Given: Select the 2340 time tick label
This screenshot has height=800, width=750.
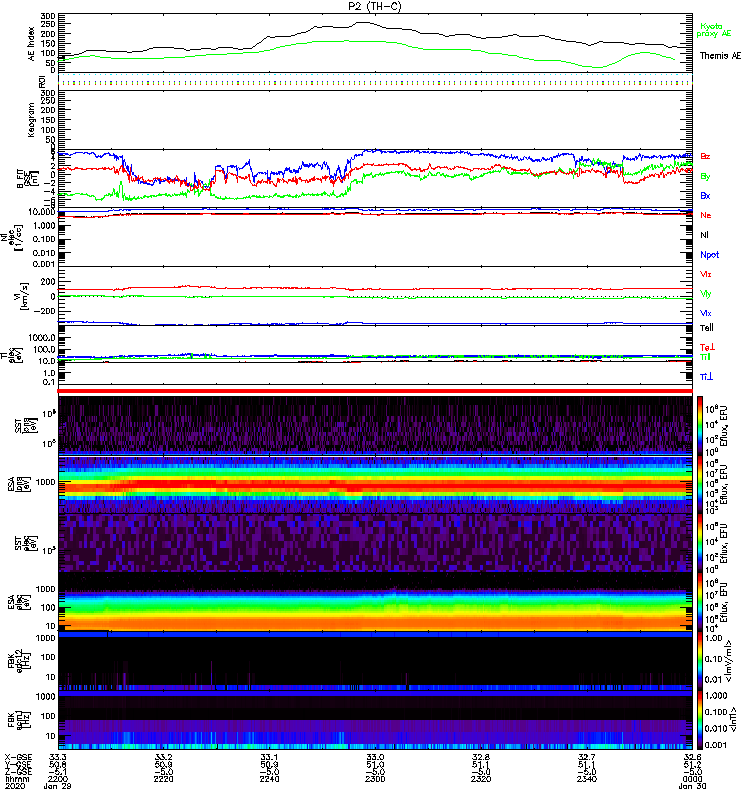Looking at the screenshot, I should click(587, 779).
